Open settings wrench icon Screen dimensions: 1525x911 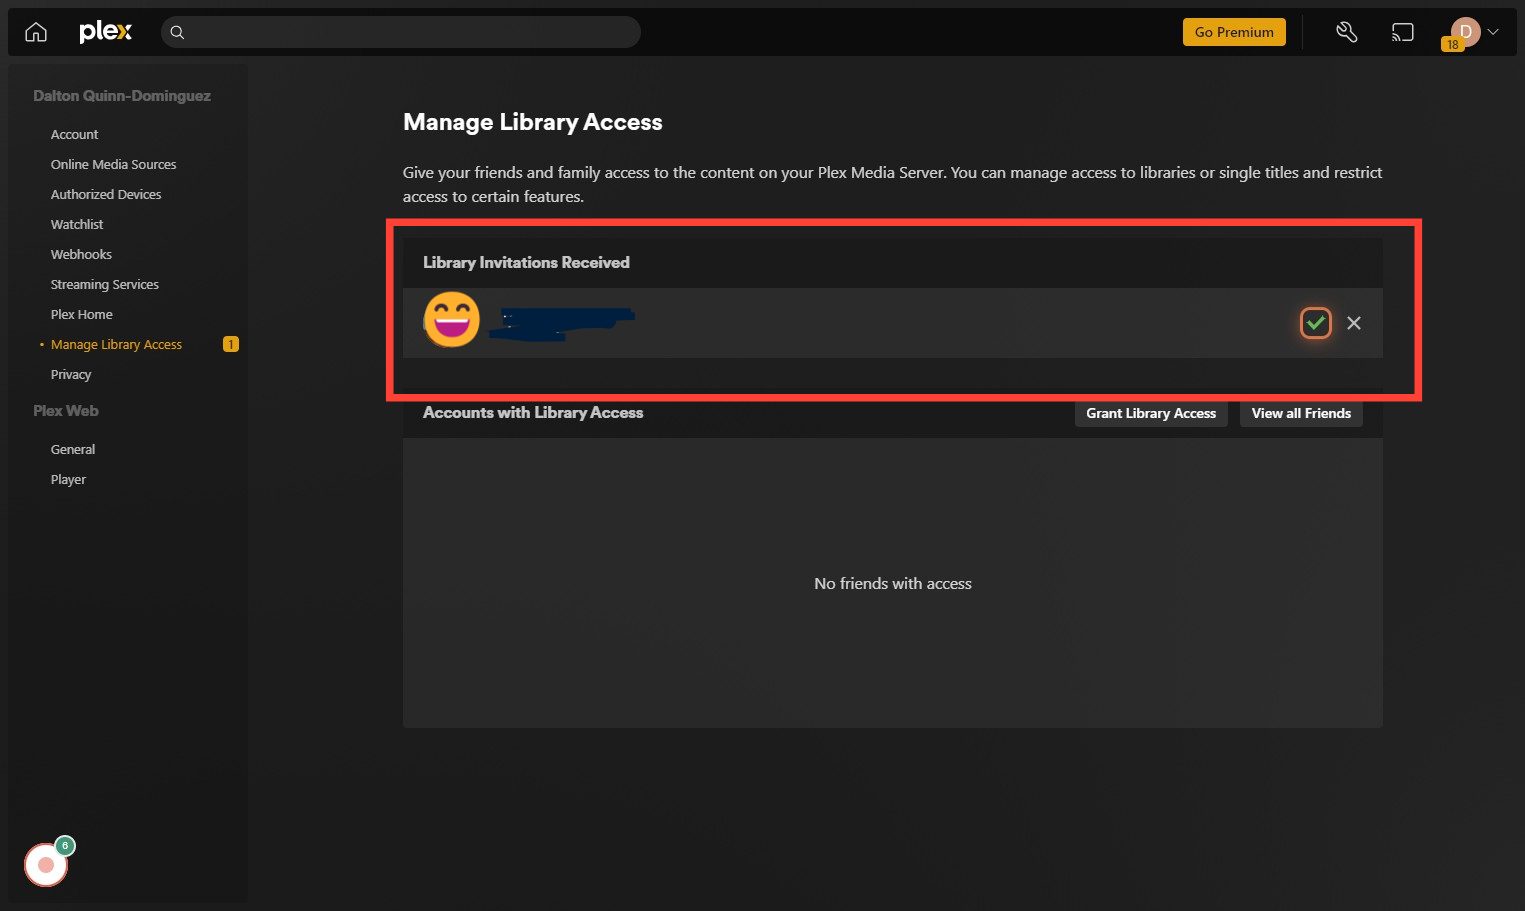1347,32
